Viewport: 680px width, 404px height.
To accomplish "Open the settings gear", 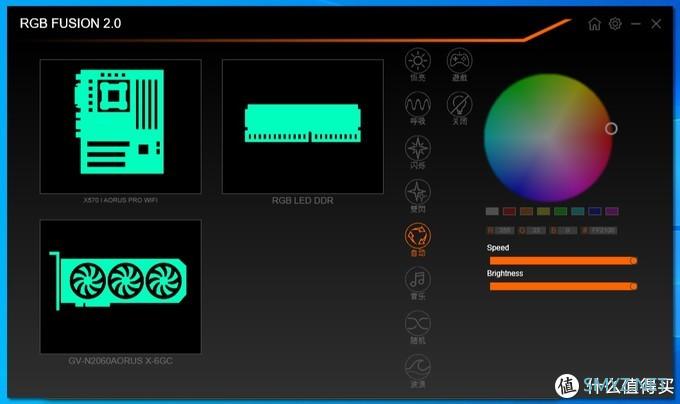I will pyautogui.click(x=615, y=24).
